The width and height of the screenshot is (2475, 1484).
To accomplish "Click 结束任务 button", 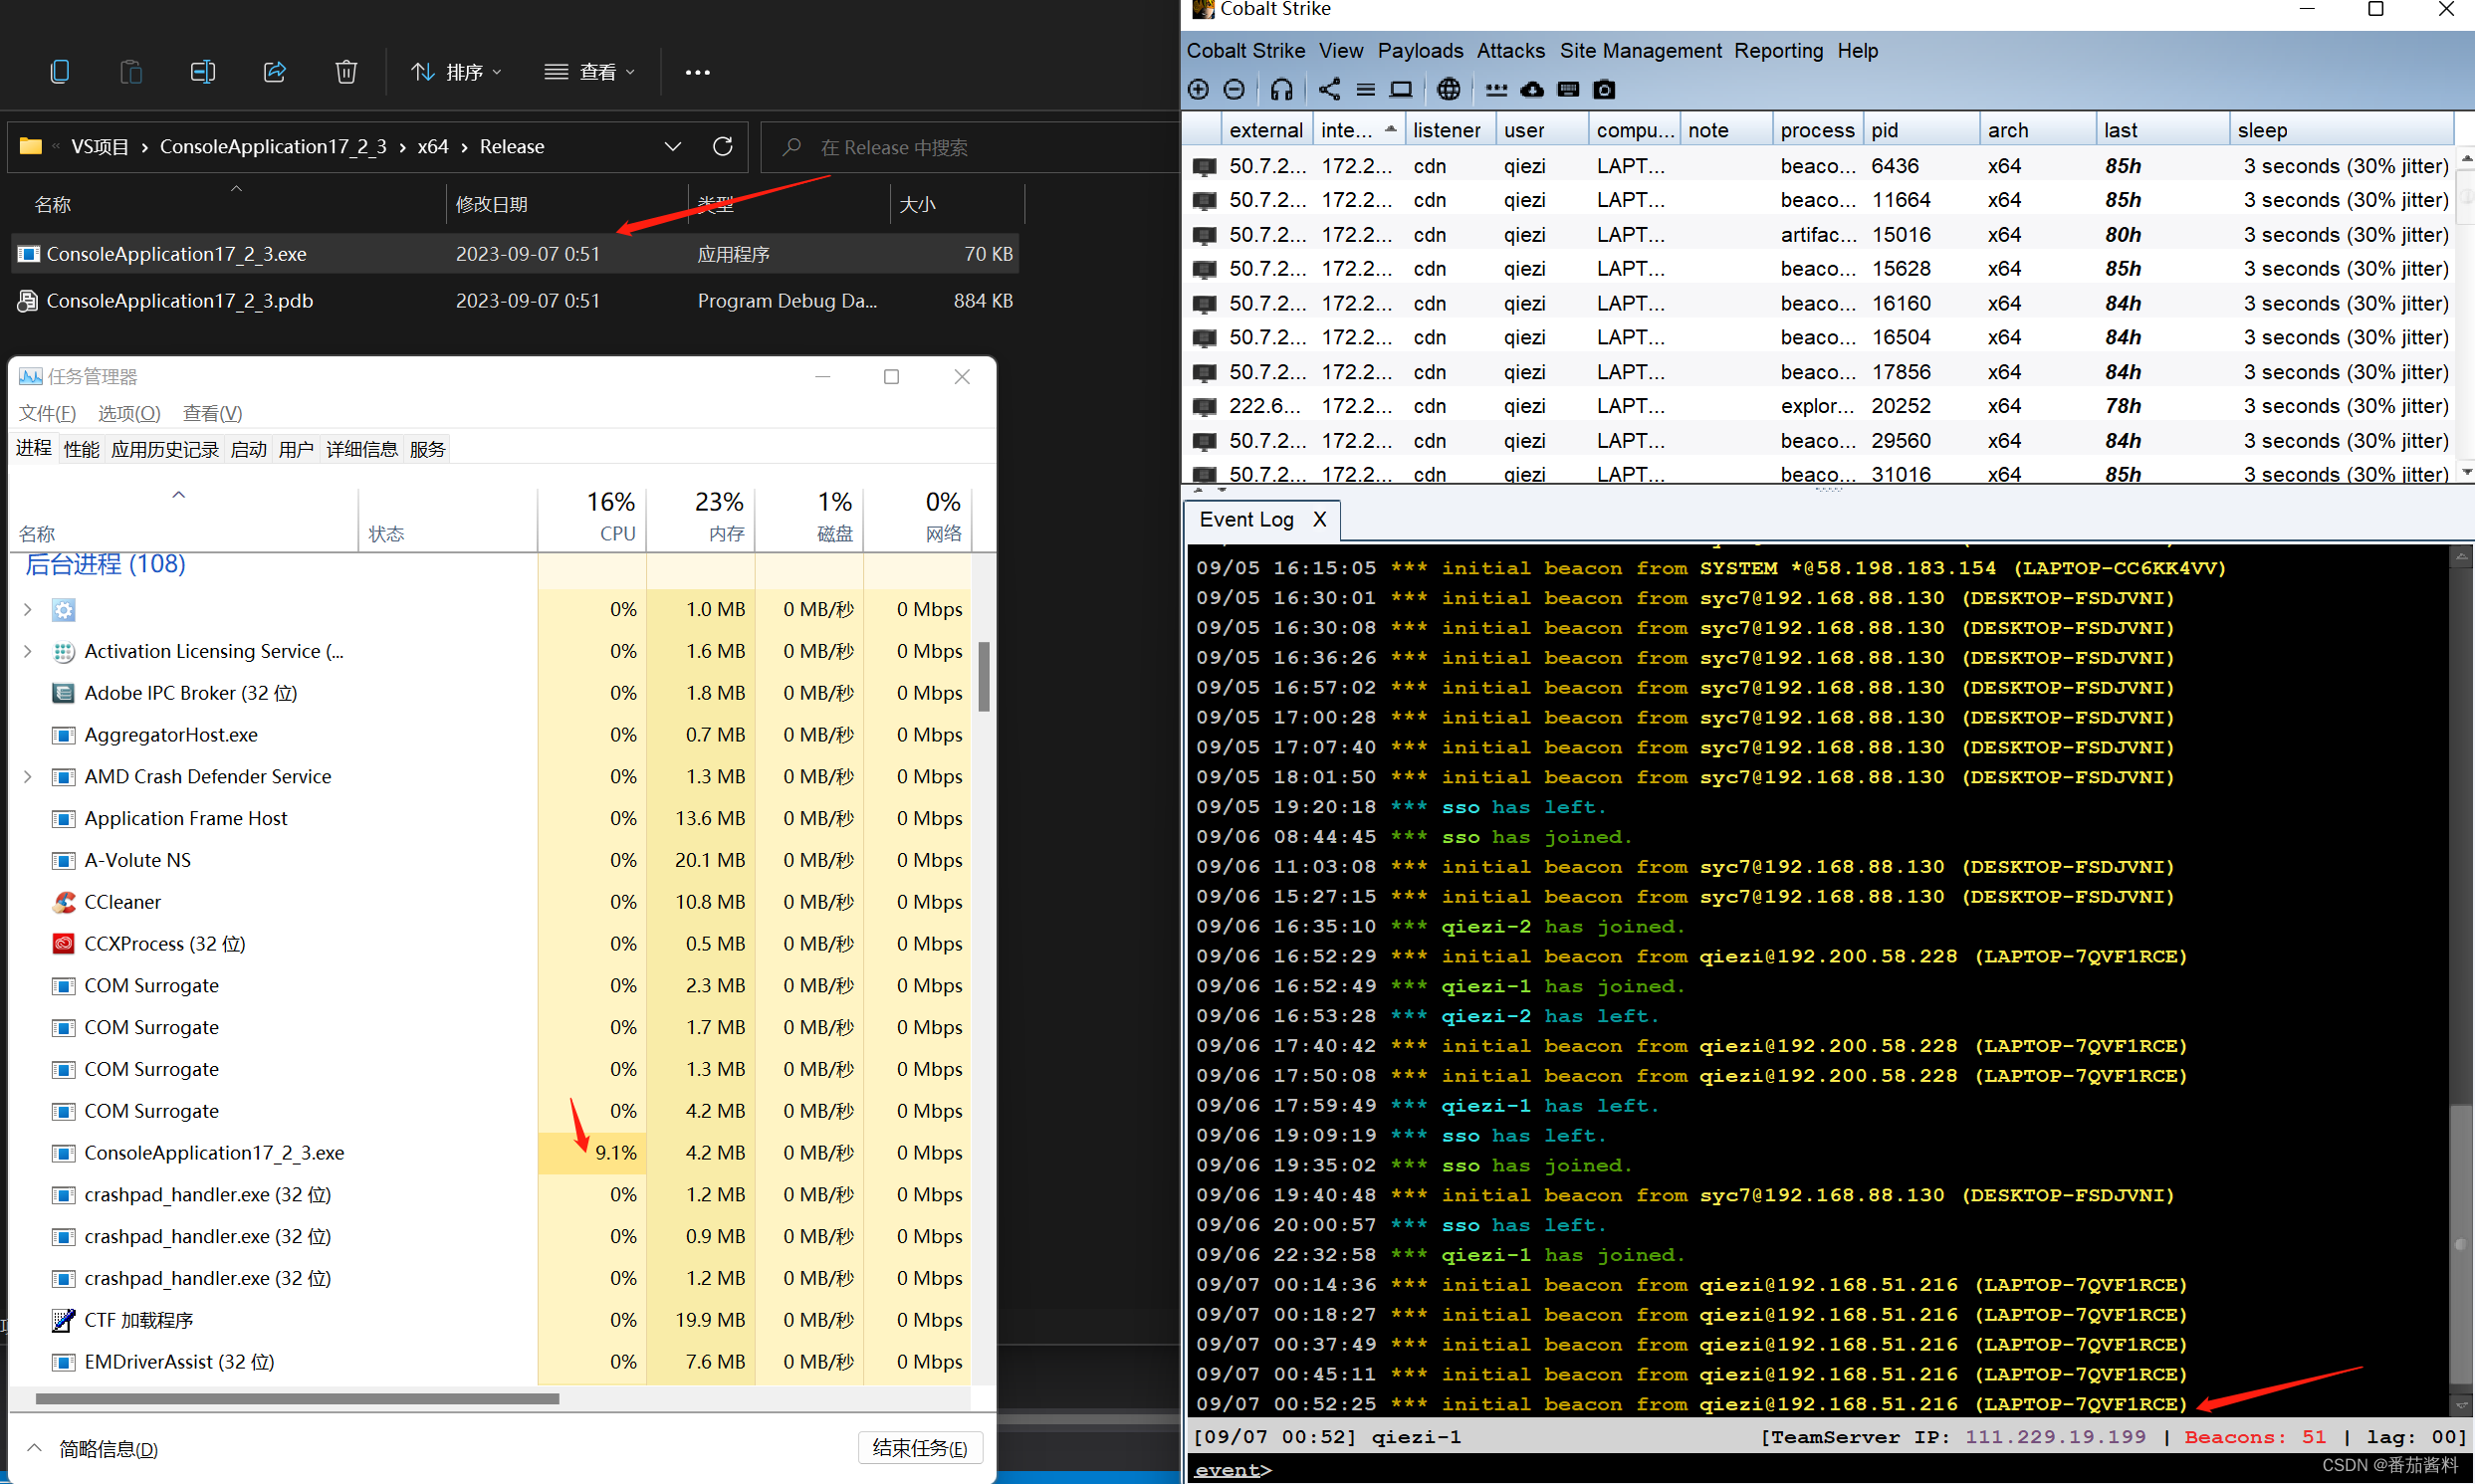I will [920, 1448].
